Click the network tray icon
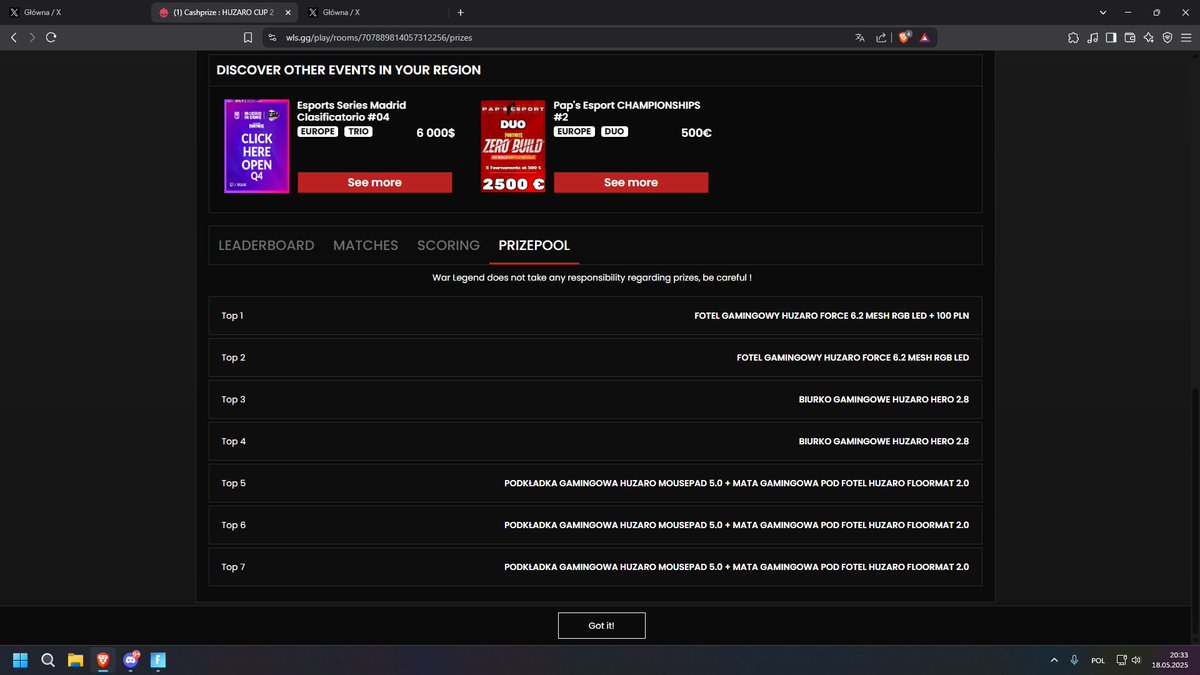1200x675 pixels. tap(1122, 660)
